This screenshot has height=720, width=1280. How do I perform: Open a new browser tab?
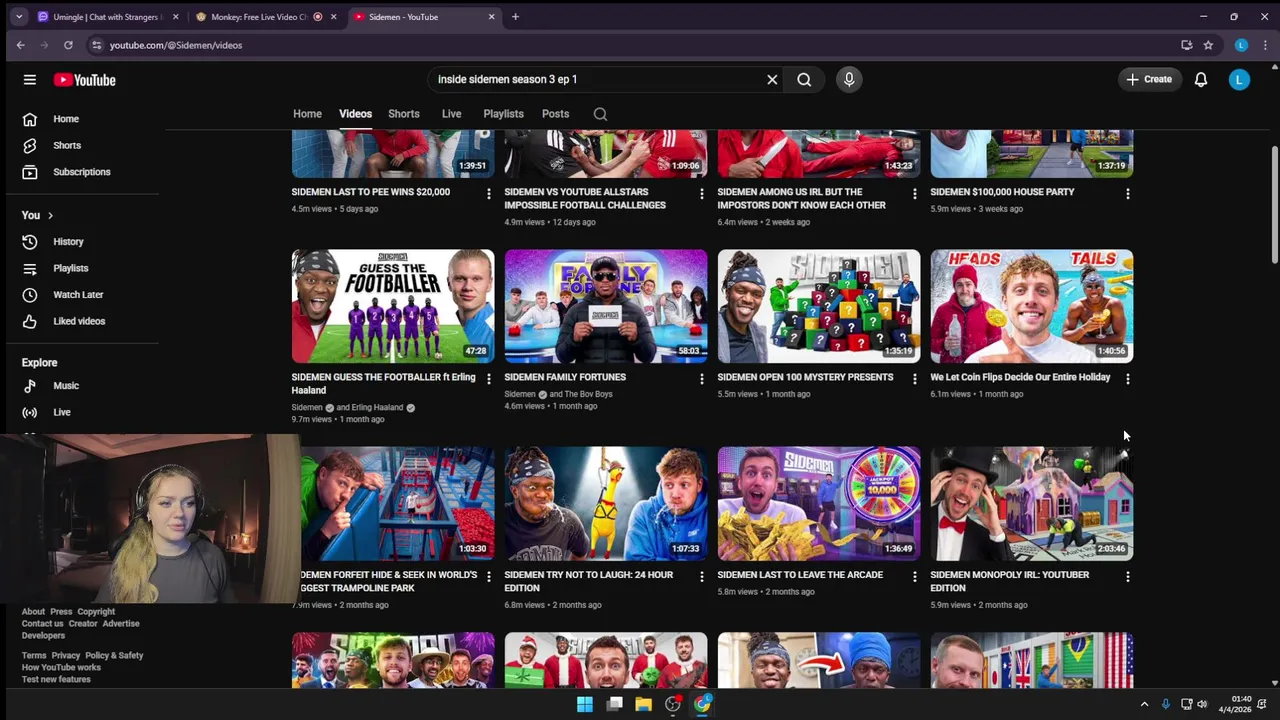pos(515,17)
